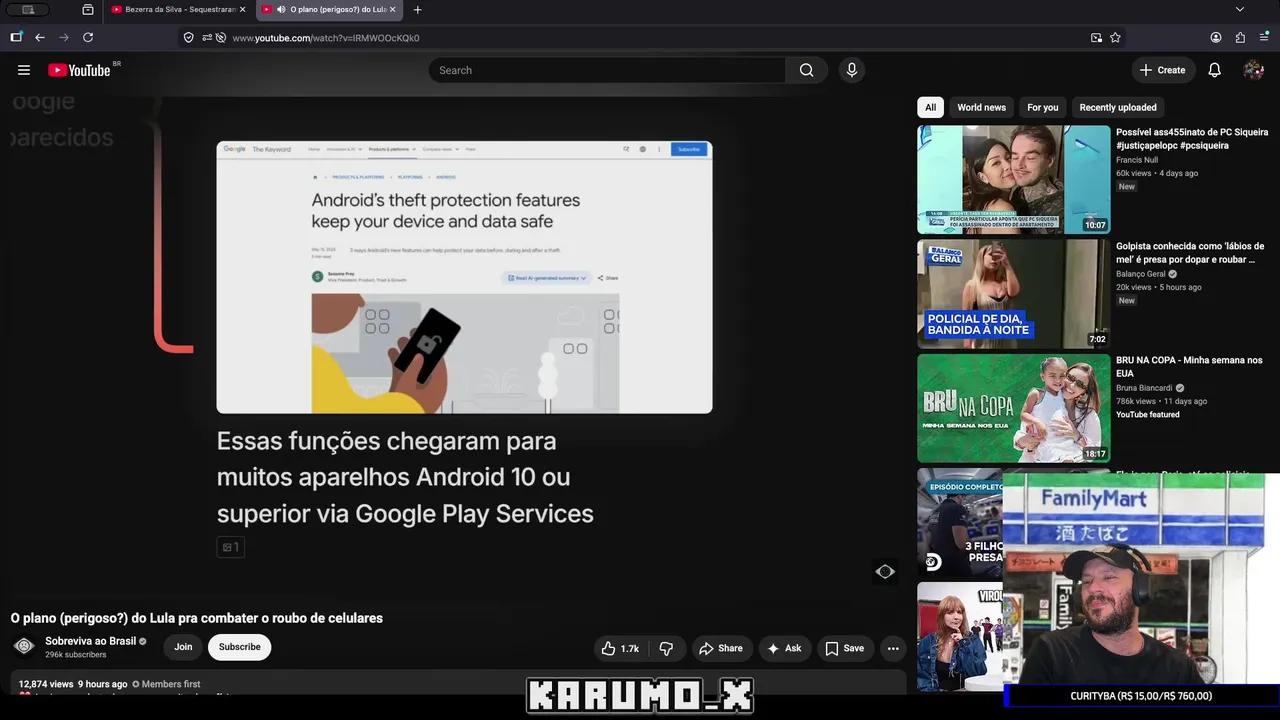Open the tab overview icon left of tabs
The height and width of the screenshot is (720, 1280).
pyautogui.click(x=88, y=9)
